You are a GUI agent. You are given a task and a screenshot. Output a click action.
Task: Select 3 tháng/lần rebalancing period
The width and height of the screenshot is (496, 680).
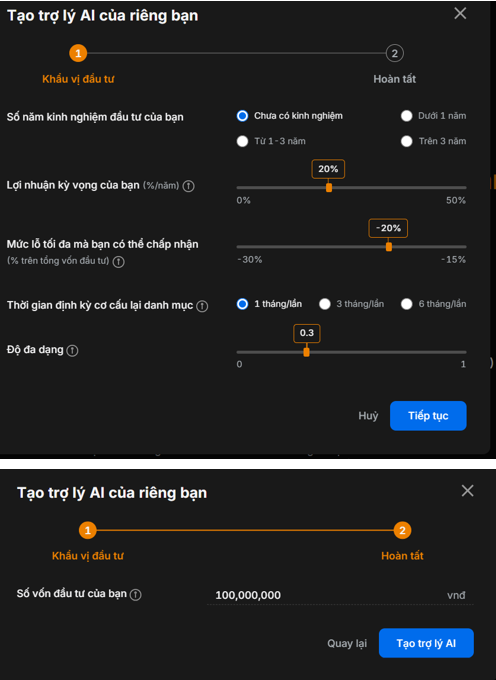325,304
